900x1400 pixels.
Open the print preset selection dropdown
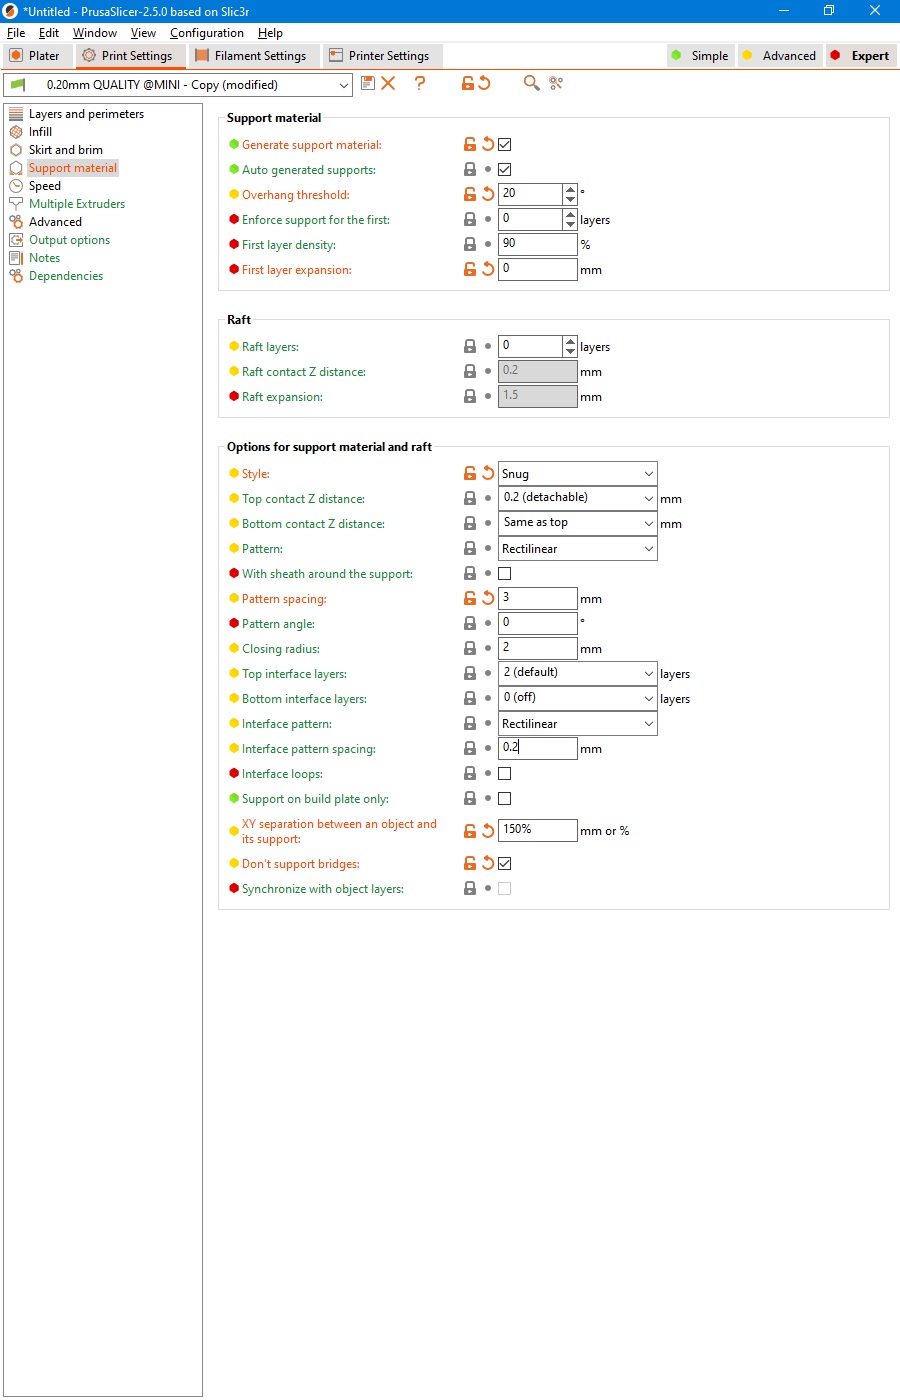[178, 85]
